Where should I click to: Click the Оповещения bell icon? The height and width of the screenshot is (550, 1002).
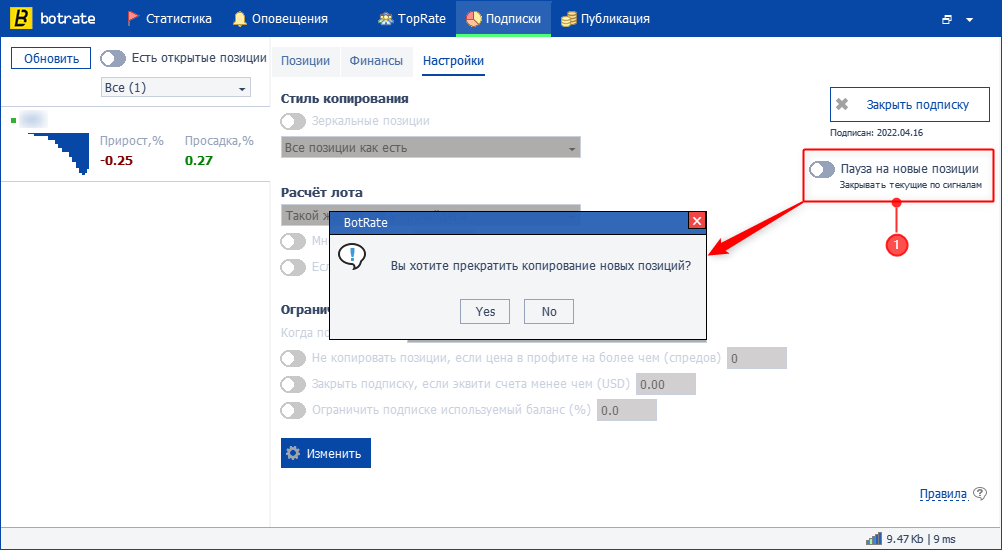click(x=240, y=19)
